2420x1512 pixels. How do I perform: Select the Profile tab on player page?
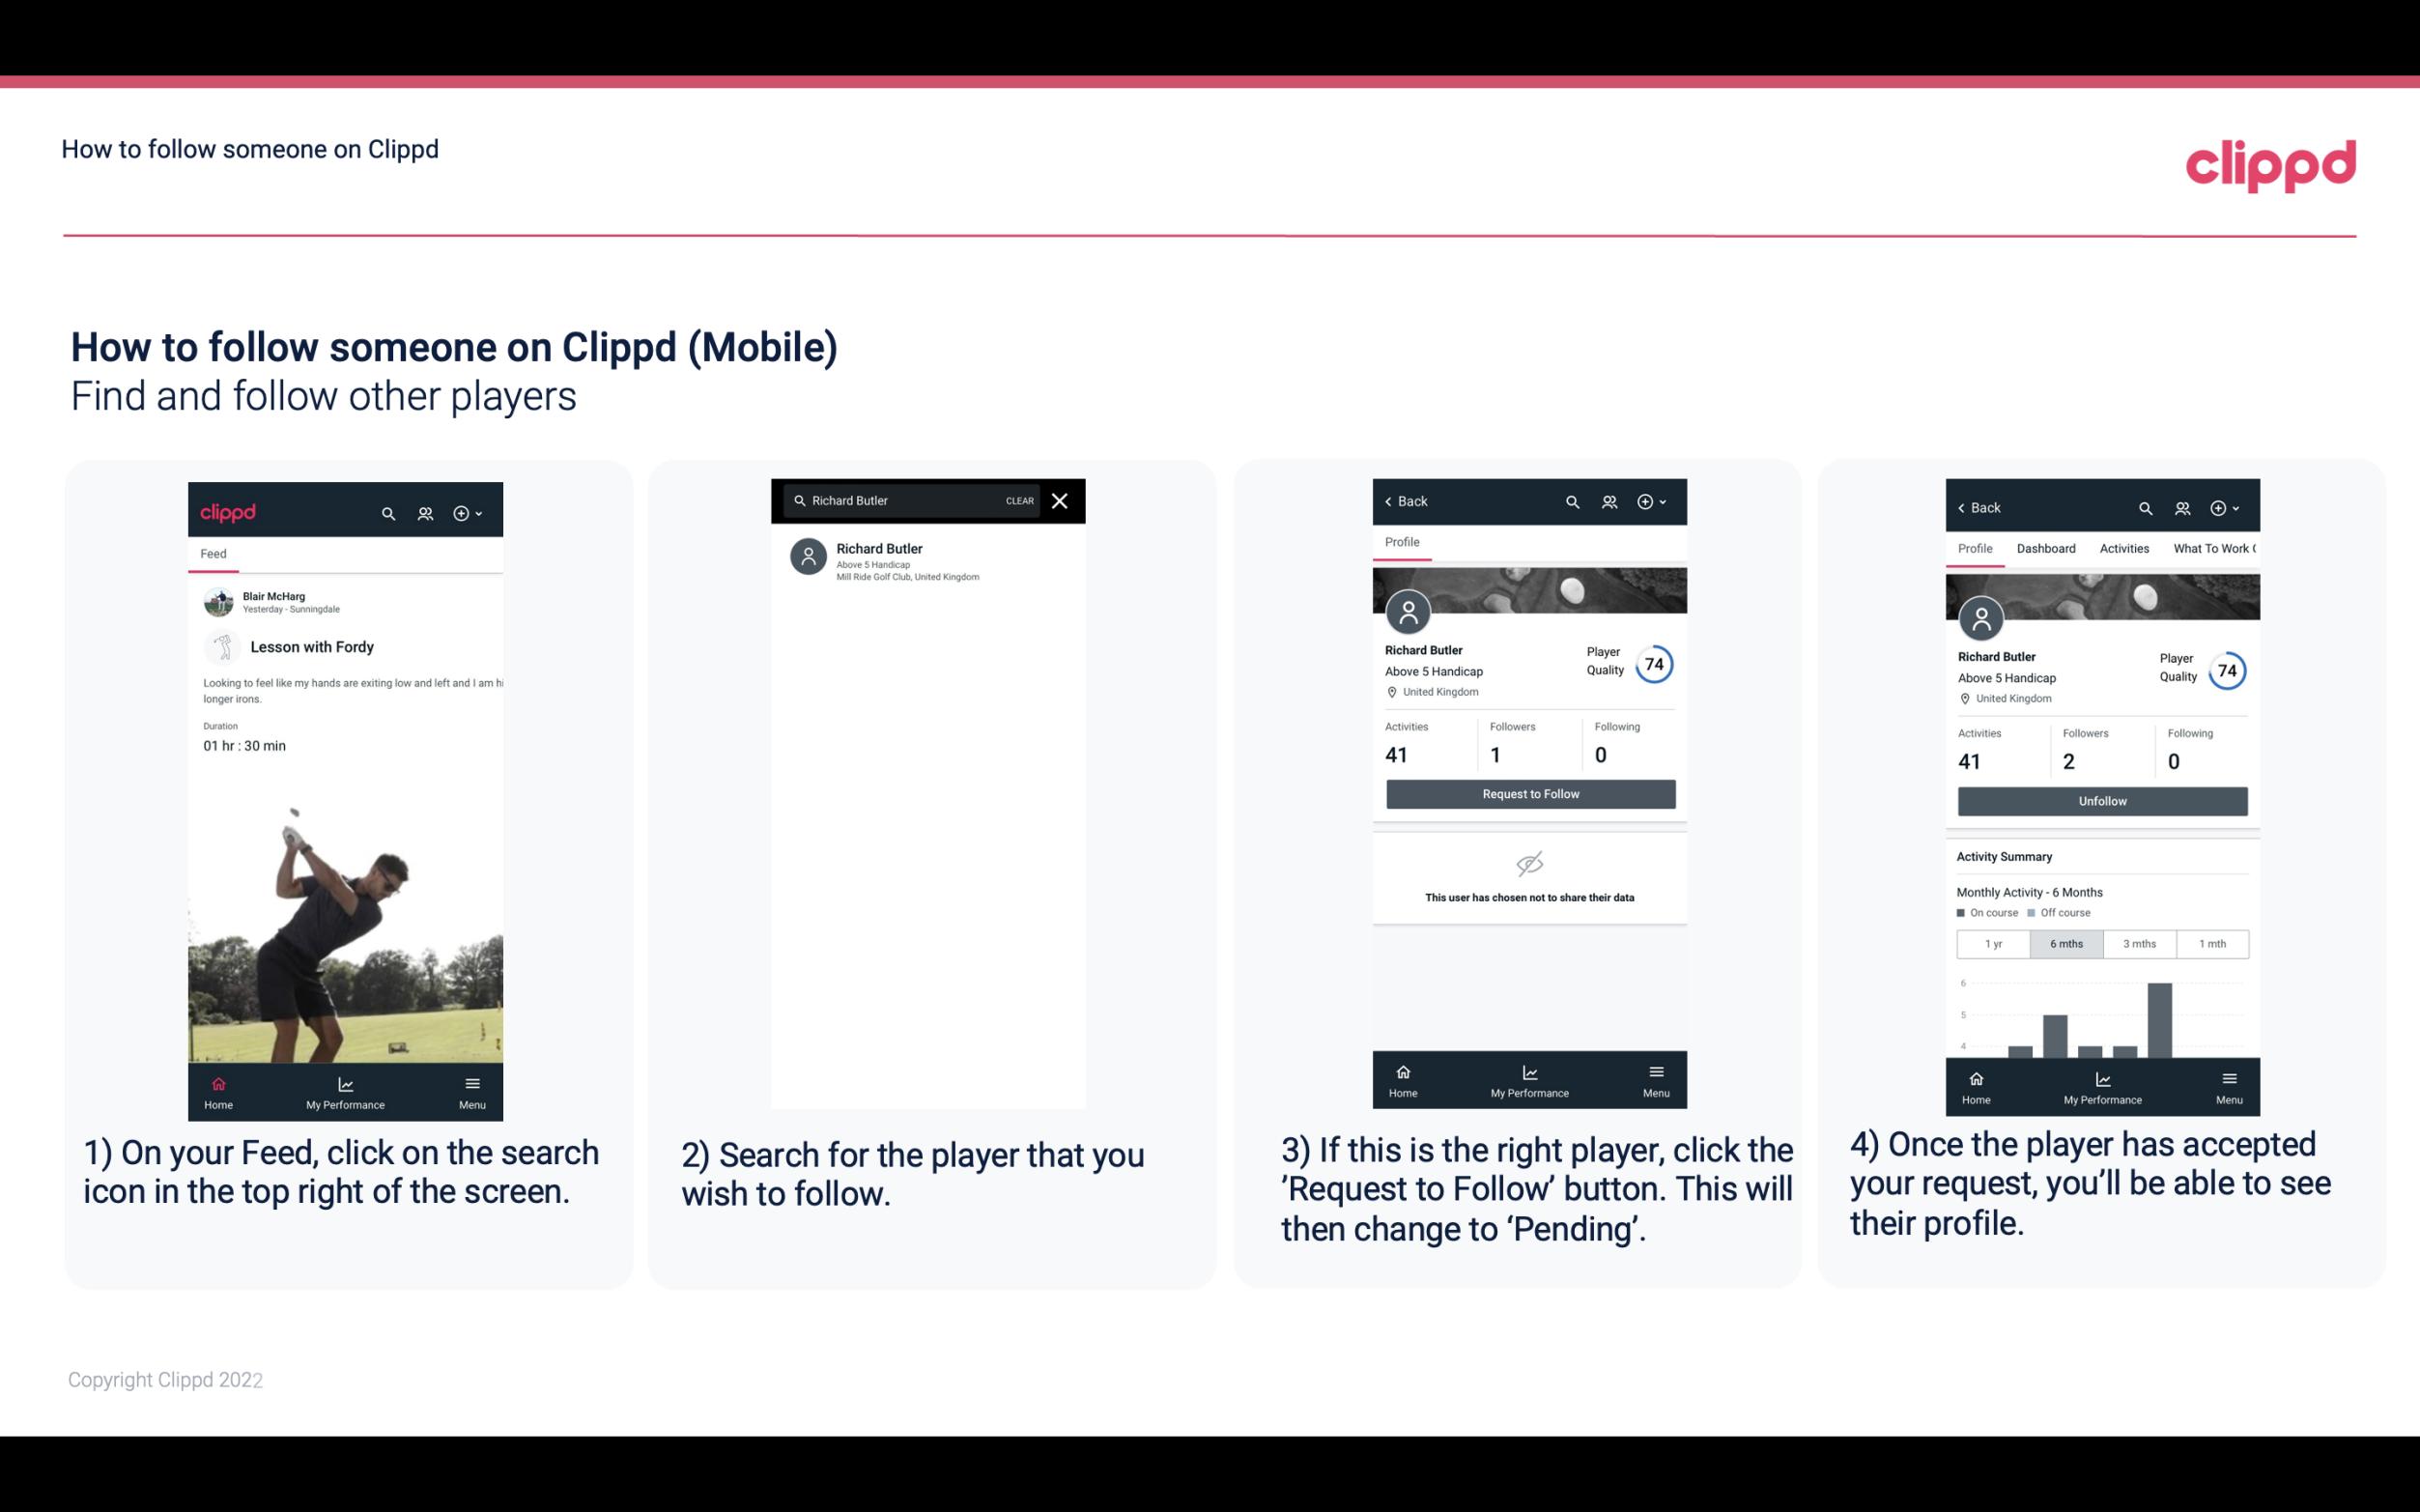[1404, 542]
